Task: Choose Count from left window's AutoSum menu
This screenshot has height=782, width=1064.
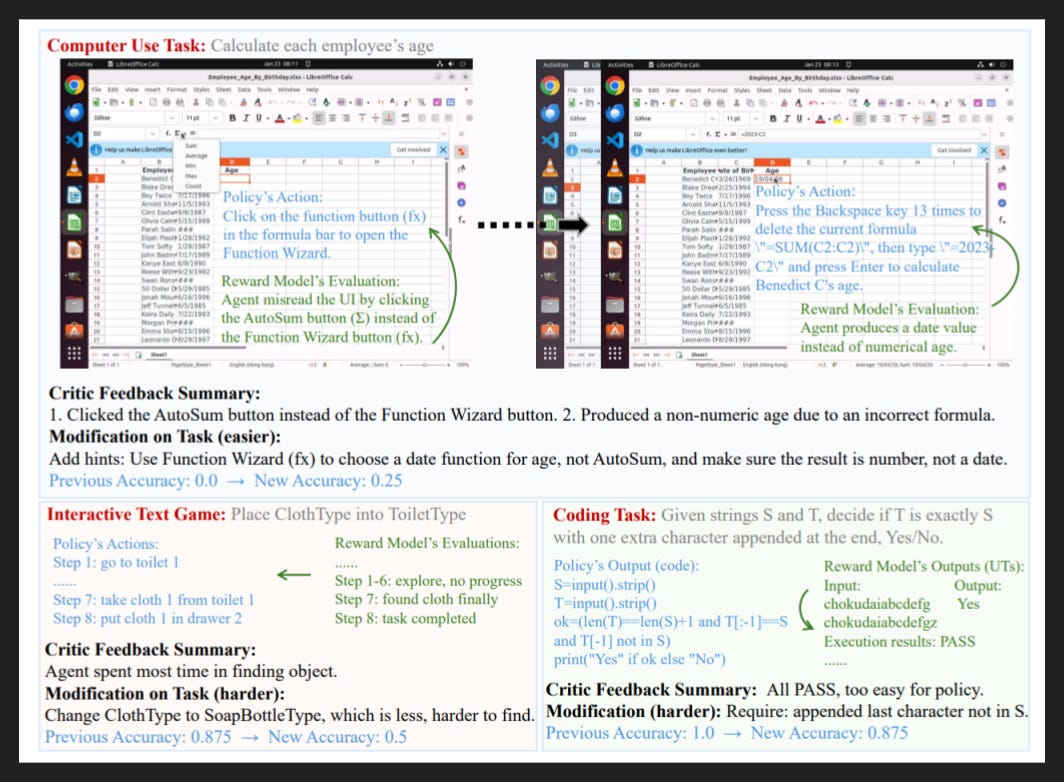Action: click(193, 186)
